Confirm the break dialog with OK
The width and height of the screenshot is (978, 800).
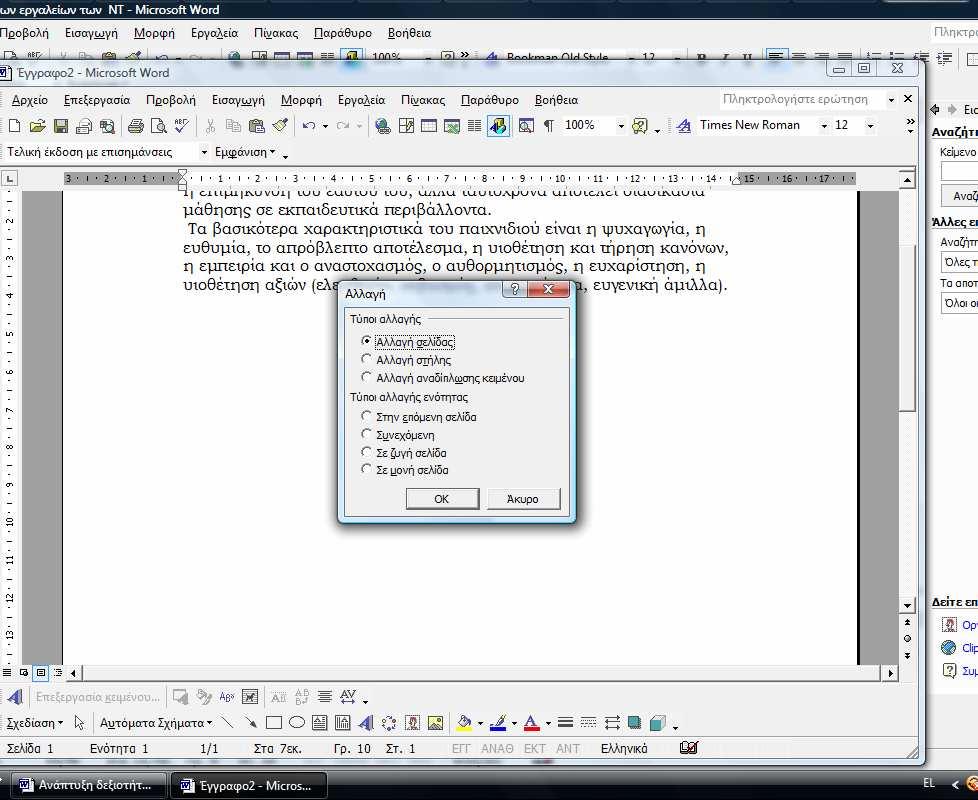coord(442,499)
